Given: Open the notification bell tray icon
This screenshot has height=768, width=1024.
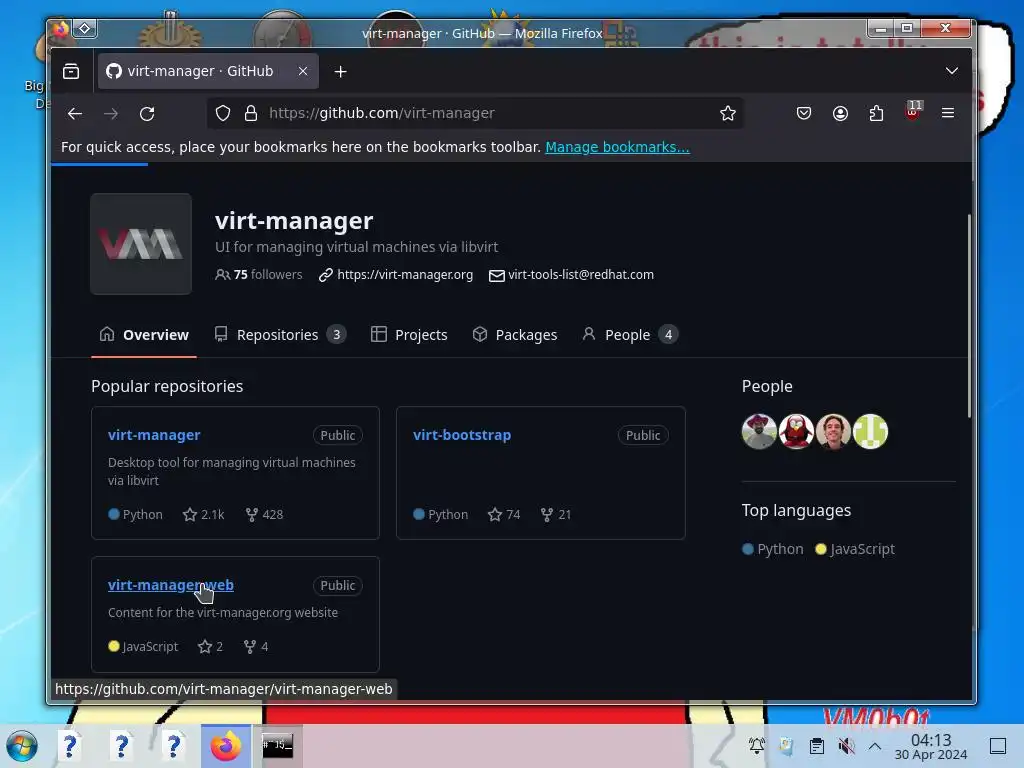Looking at the screenshot, I should pyautogui.click(x=757, y=746).
